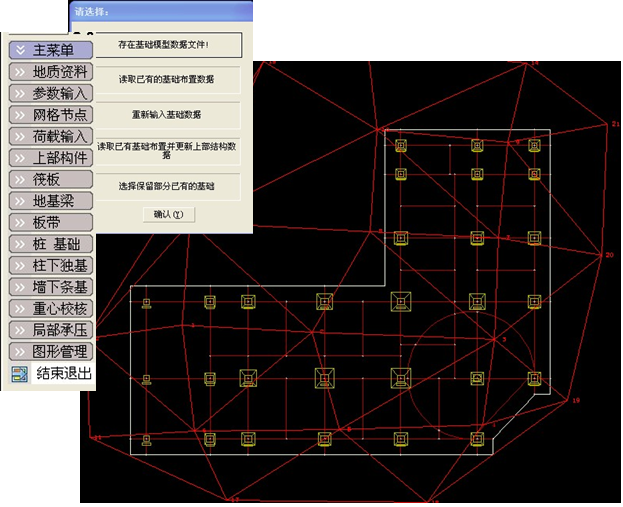Expand the 参数输入 menu section
623x507 pixels.
[50, 93]
